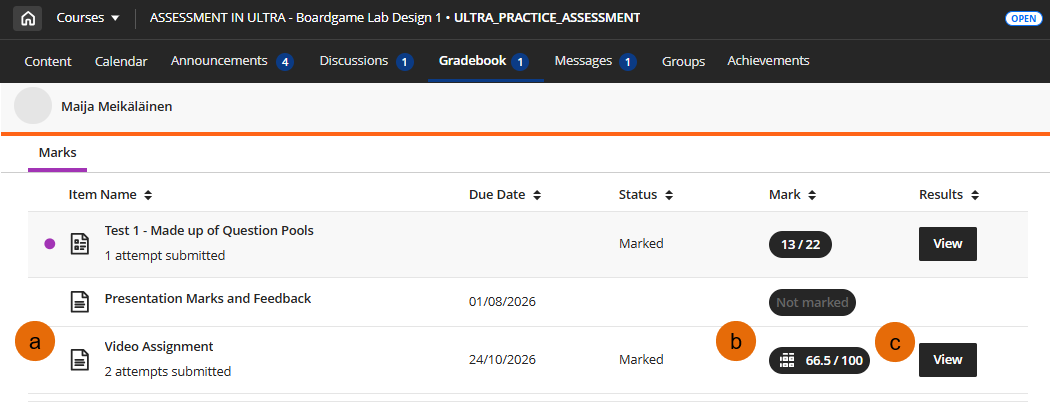Open the 13 / 22 mark pill
Screen dimensions: 1050x404
[800, 245]
